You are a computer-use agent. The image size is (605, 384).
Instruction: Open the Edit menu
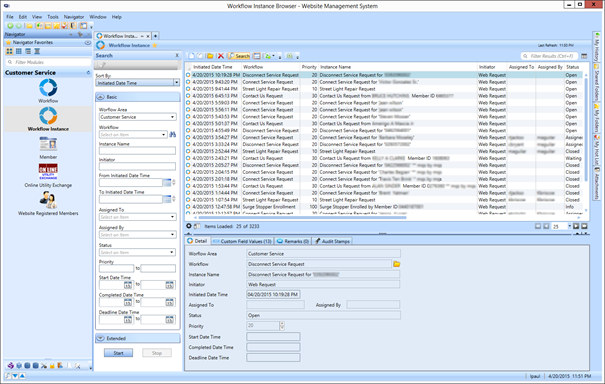point(23,17)
